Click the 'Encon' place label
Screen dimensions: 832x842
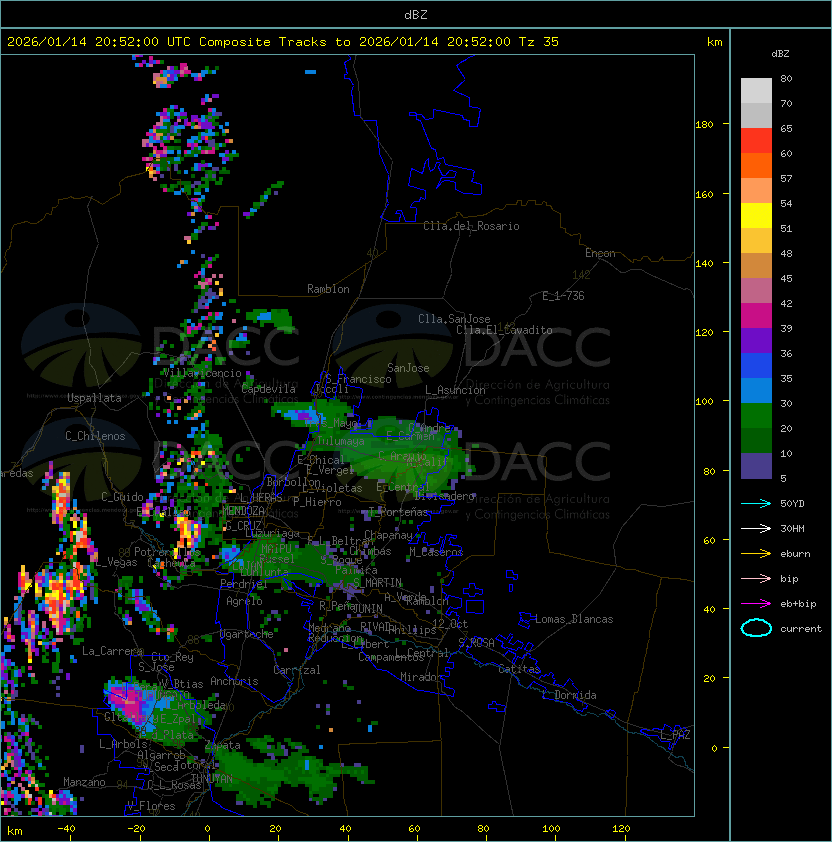(x=600, y=253)
